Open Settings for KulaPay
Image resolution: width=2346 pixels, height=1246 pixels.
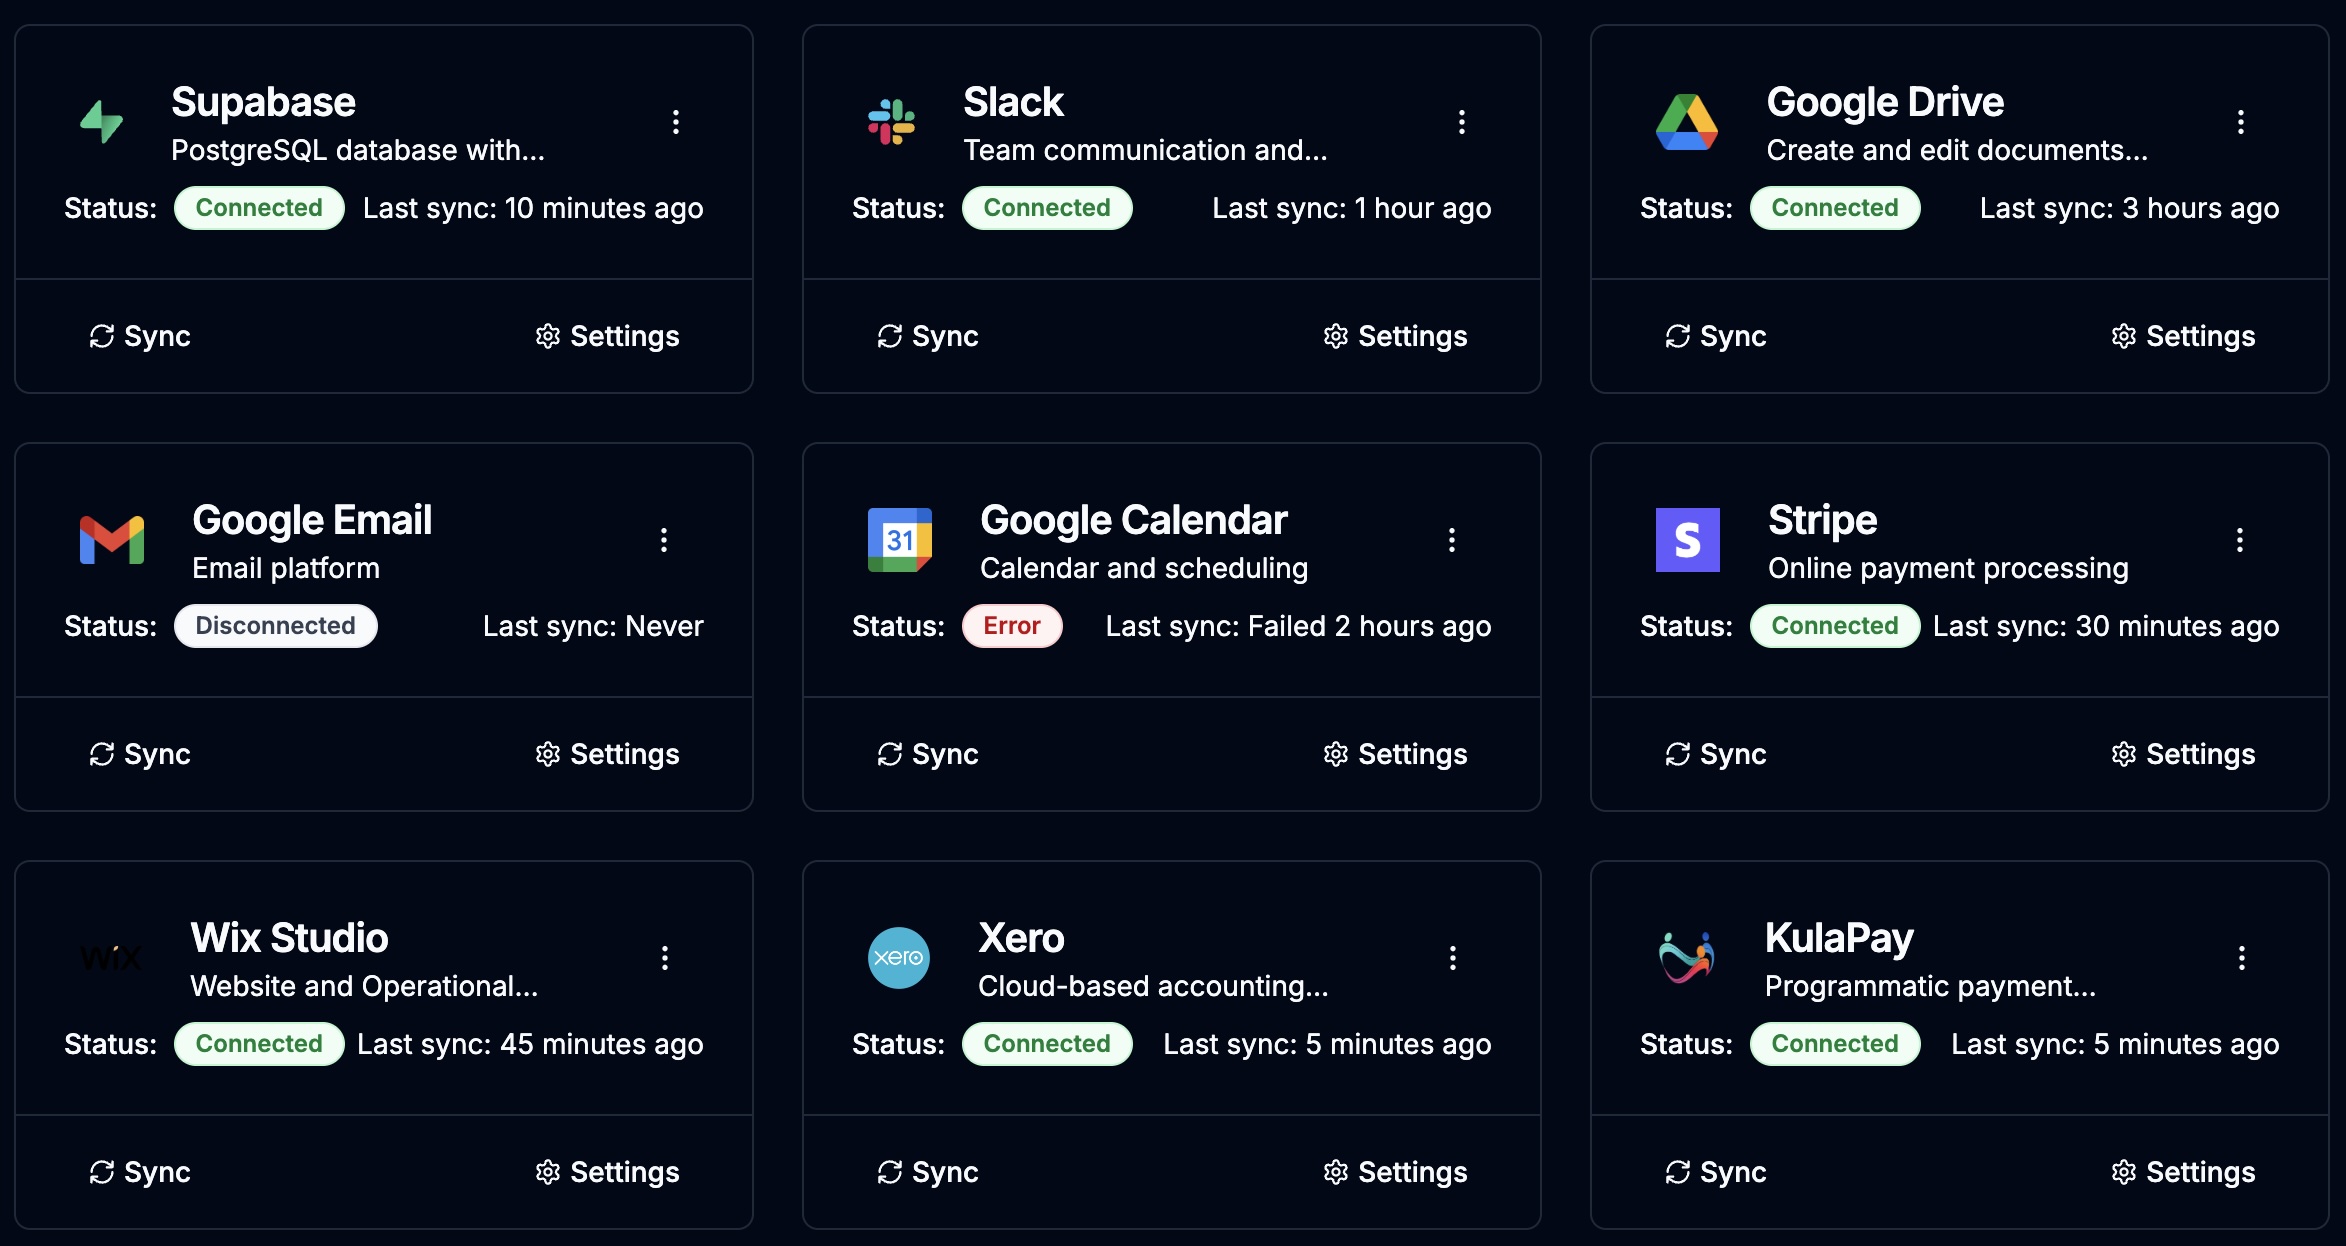(2183, 1172)
